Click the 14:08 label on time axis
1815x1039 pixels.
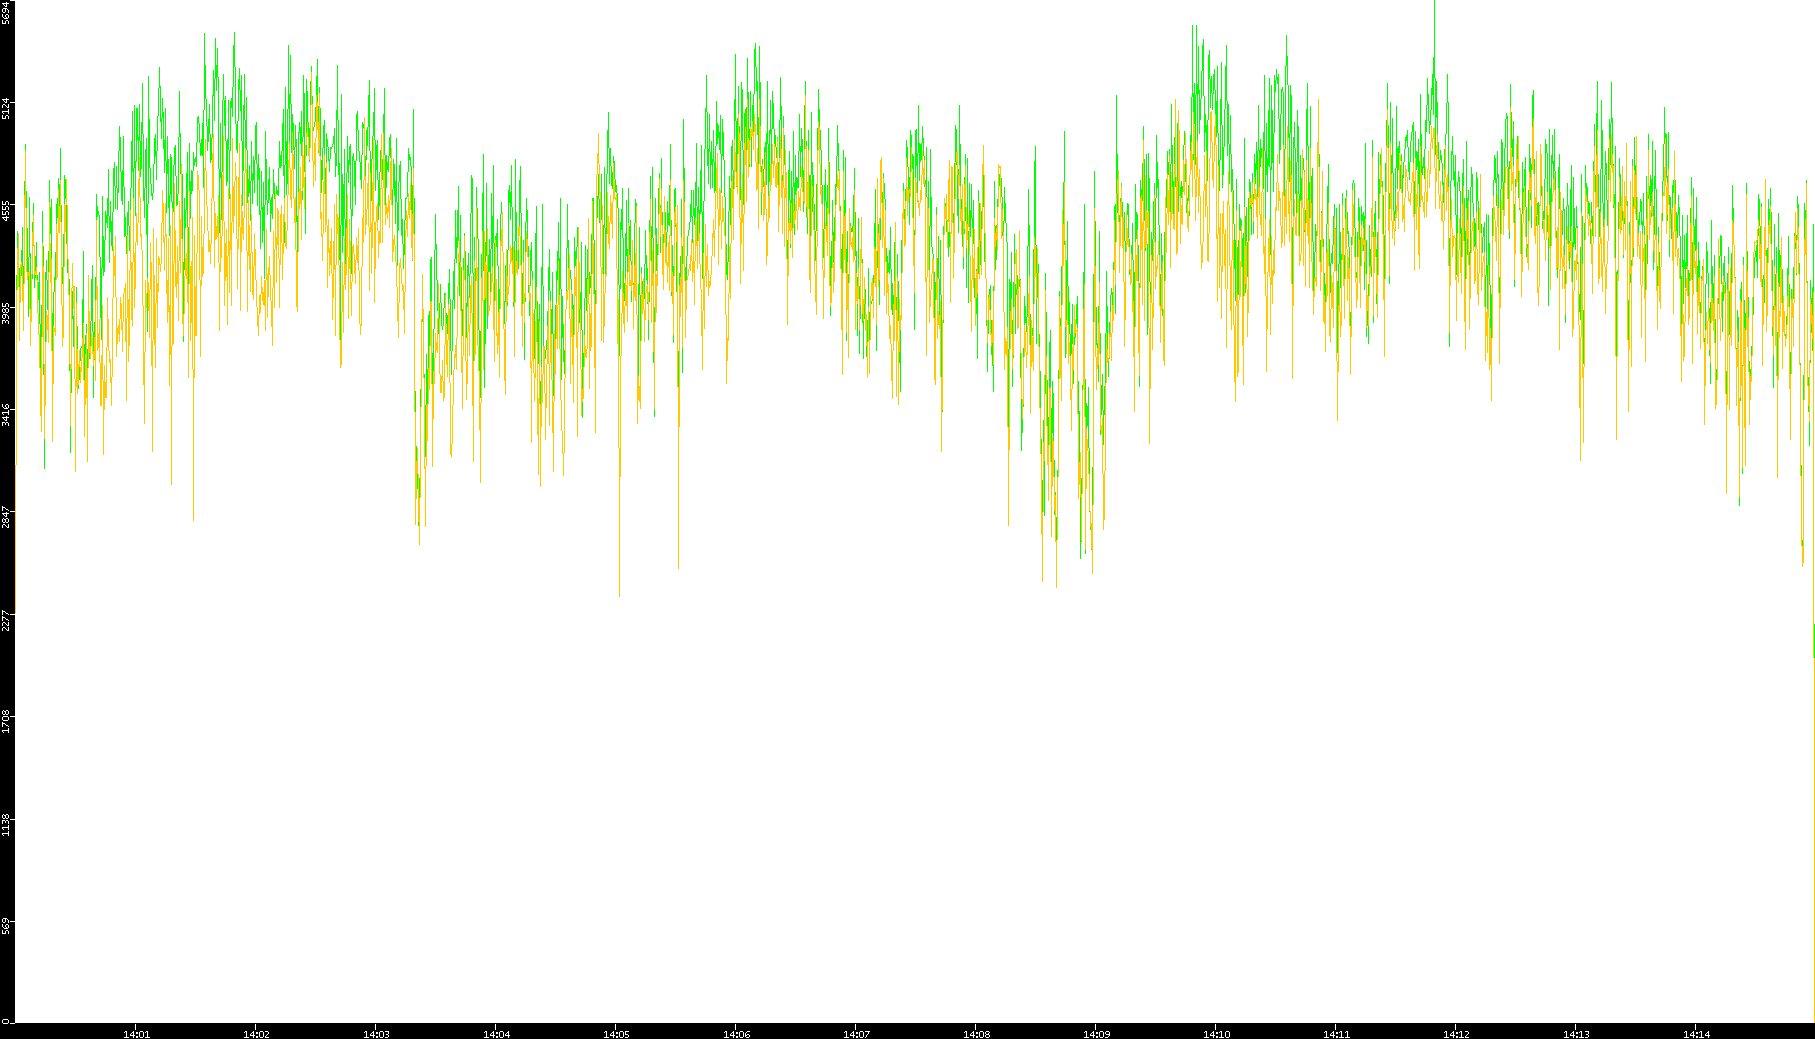pyautogui.click(x=976, y=1034)
